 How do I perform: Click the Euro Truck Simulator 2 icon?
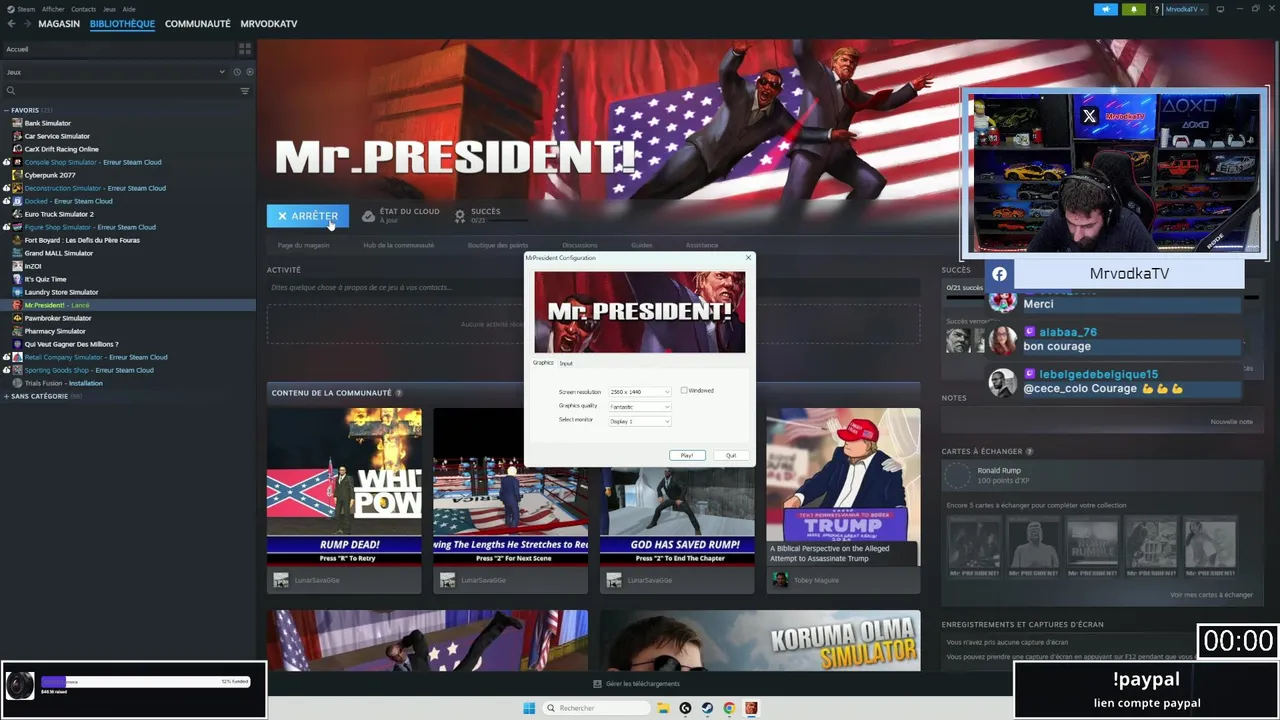[17, 214]
